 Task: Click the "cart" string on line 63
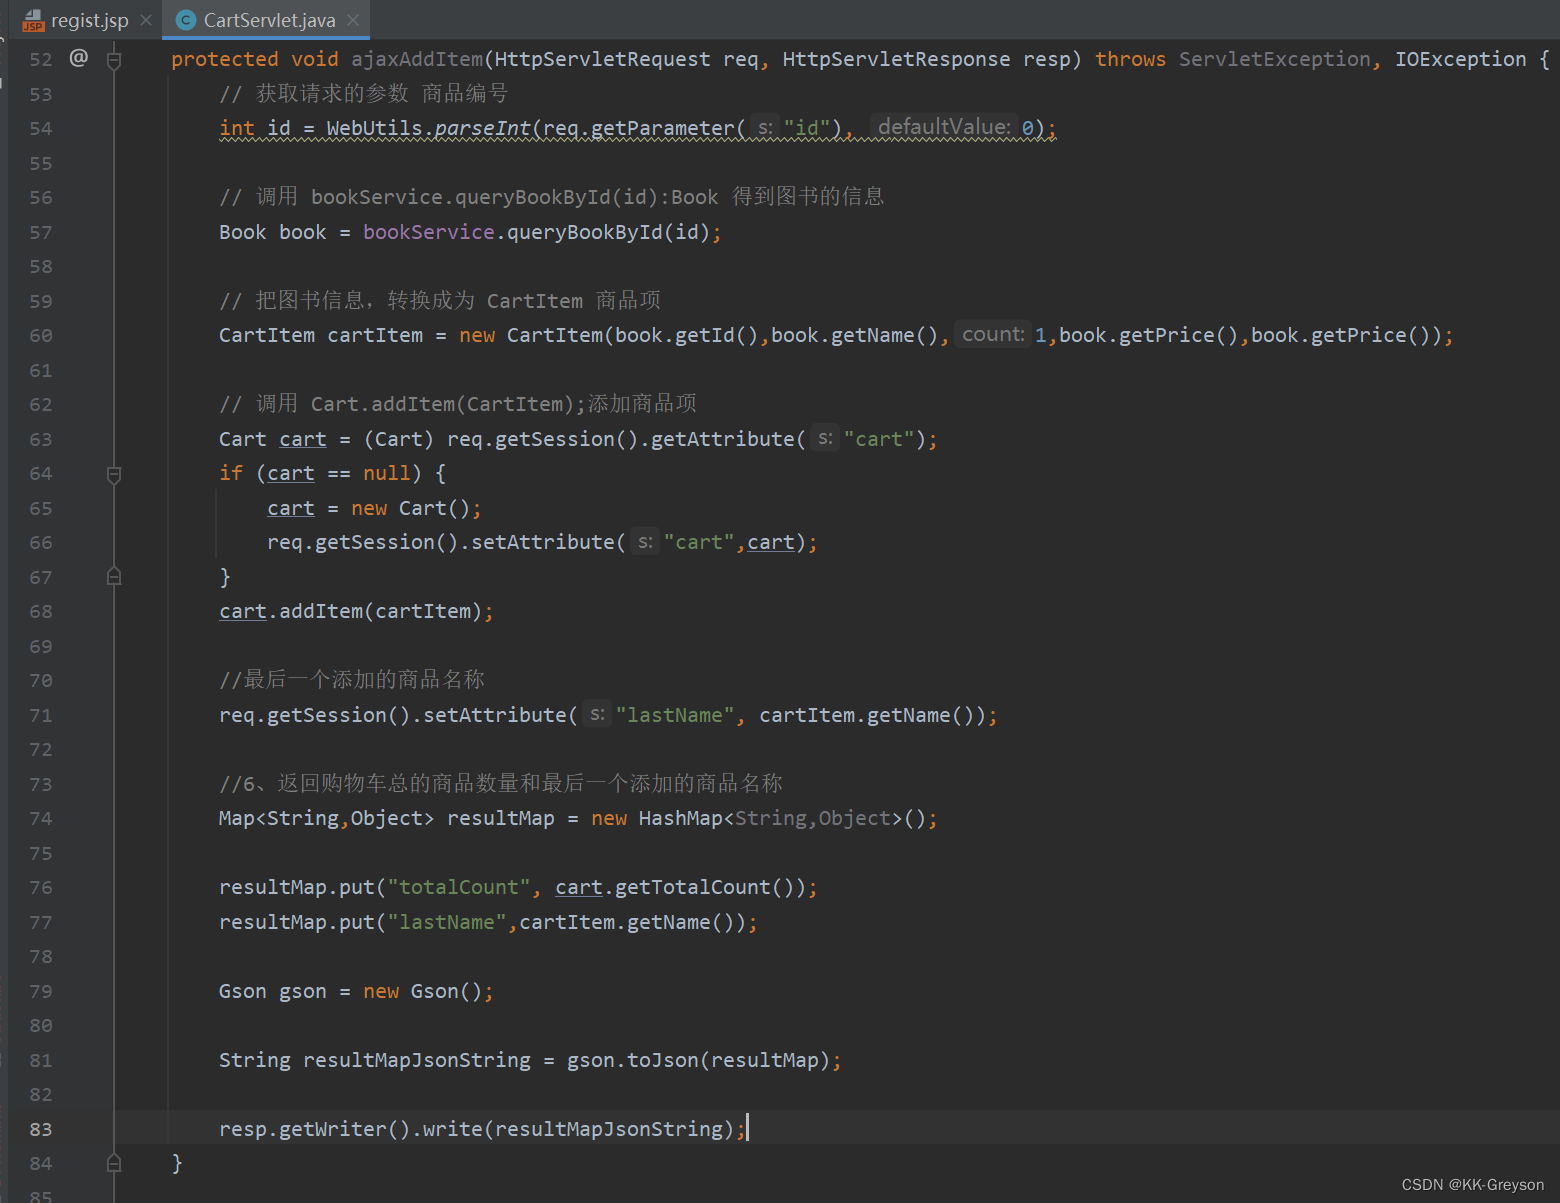coord(879,439)
